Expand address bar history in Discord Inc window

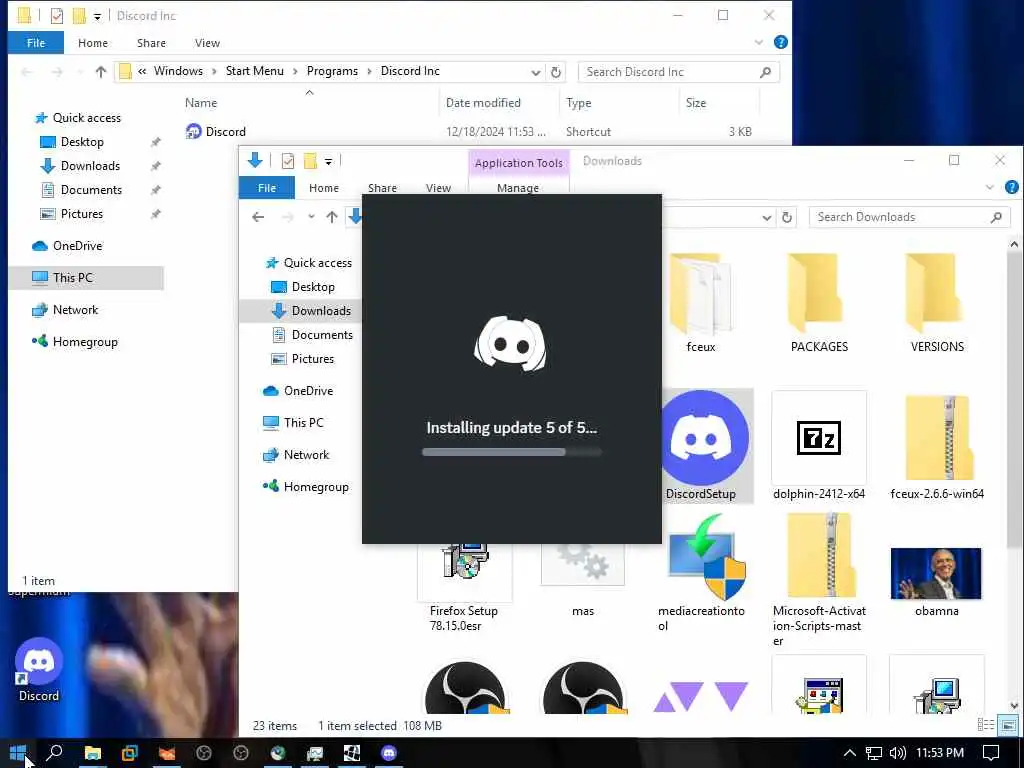coord(536,72)
